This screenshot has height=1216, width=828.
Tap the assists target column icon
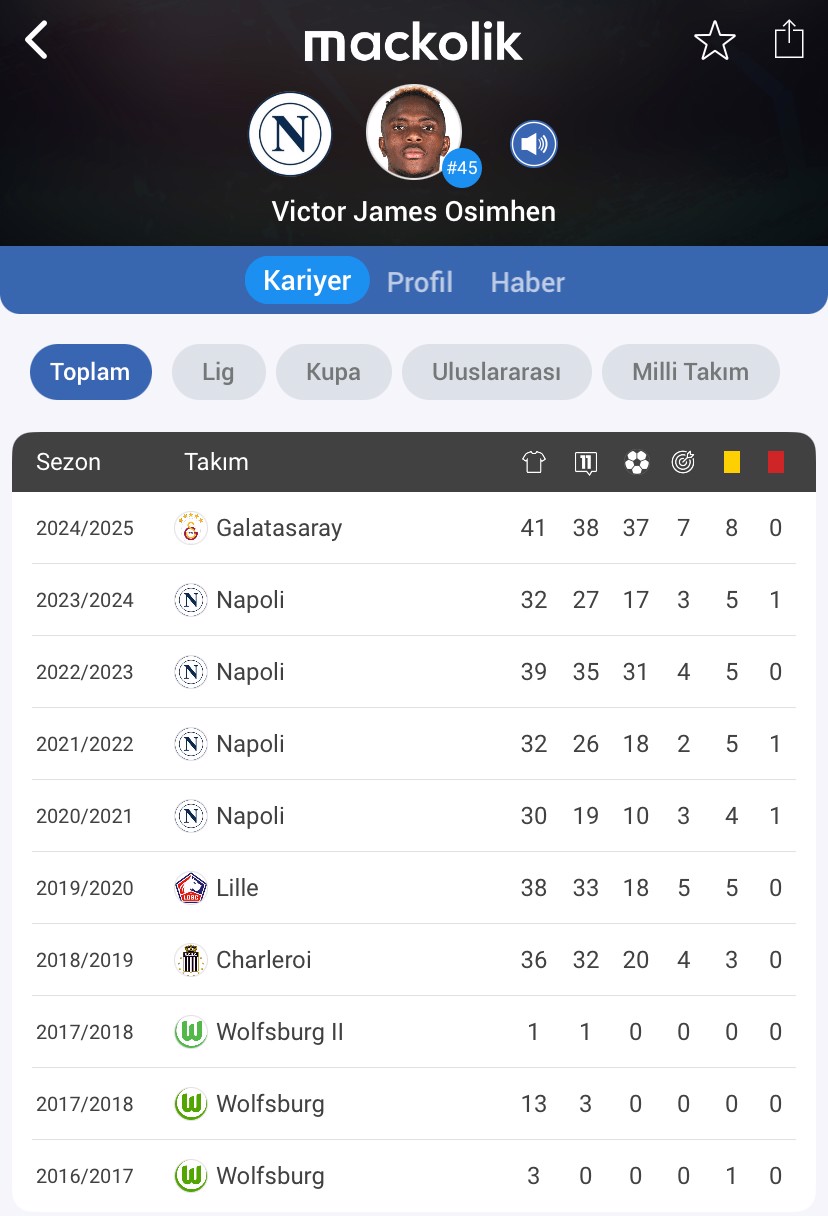pyautogui.click(x=683, y=462)
